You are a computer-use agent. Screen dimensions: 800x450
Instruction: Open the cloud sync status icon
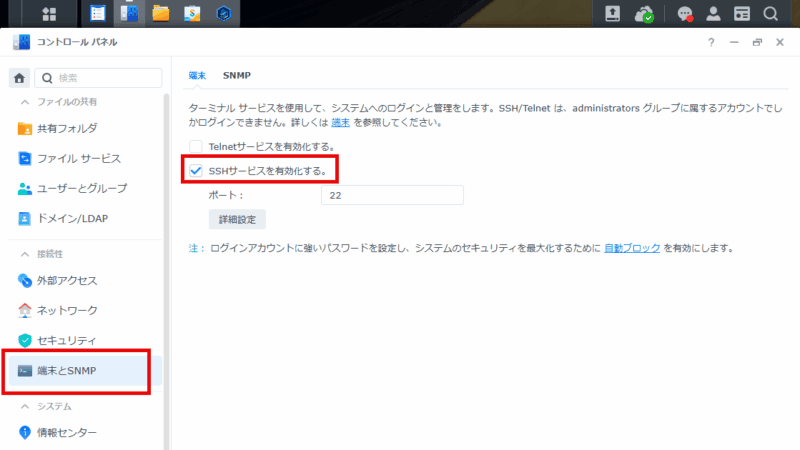point(644,14)
